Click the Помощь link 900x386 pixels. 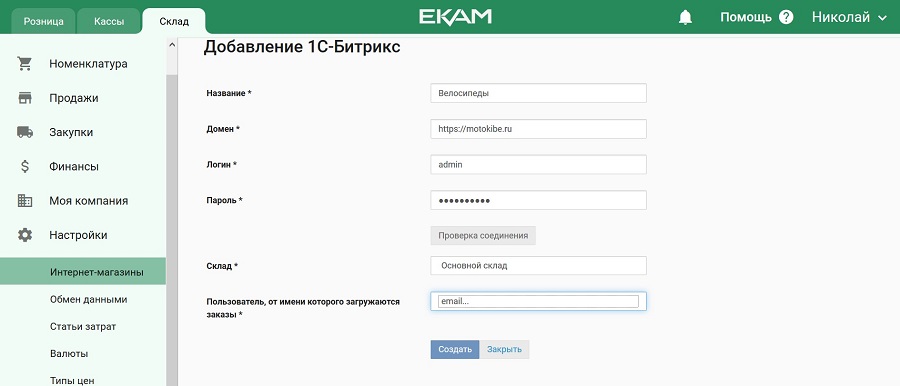tap(746, 17)
